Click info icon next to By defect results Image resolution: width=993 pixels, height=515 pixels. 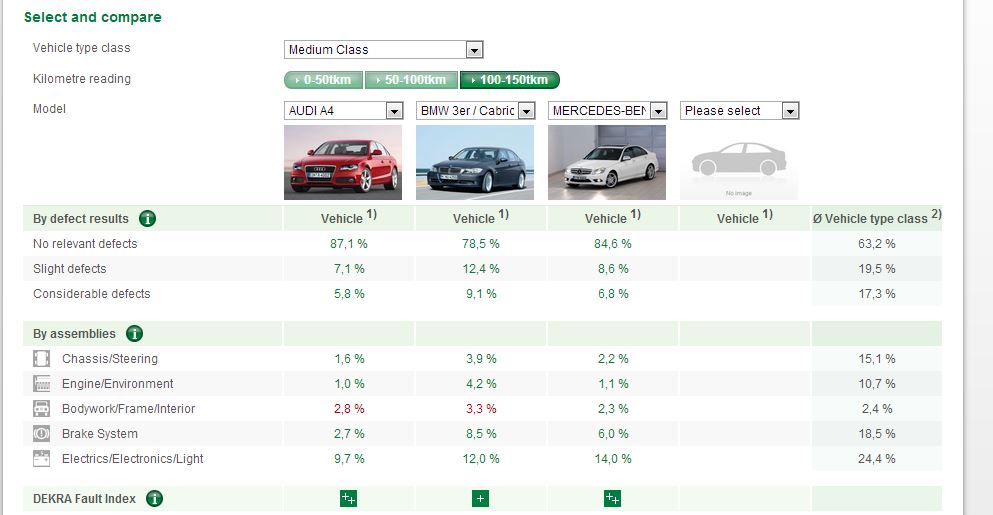click(x=147, y=219)
